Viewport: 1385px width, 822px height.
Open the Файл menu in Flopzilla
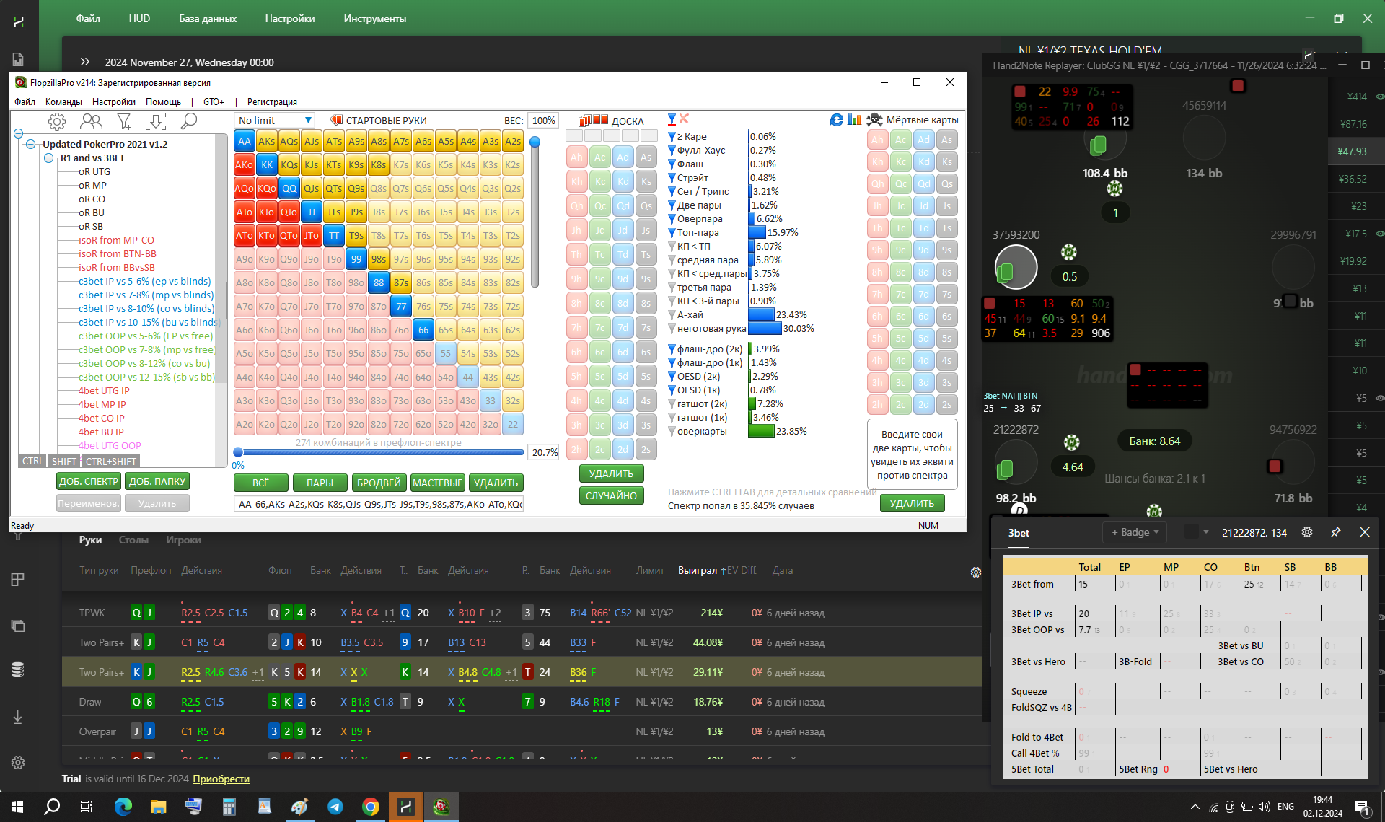point(25,102)
